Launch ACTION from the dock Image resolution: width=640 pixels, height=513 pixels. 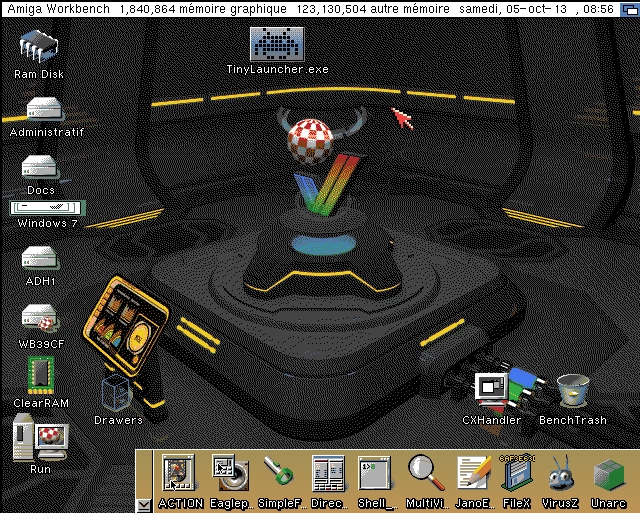[x=178, y=473]
